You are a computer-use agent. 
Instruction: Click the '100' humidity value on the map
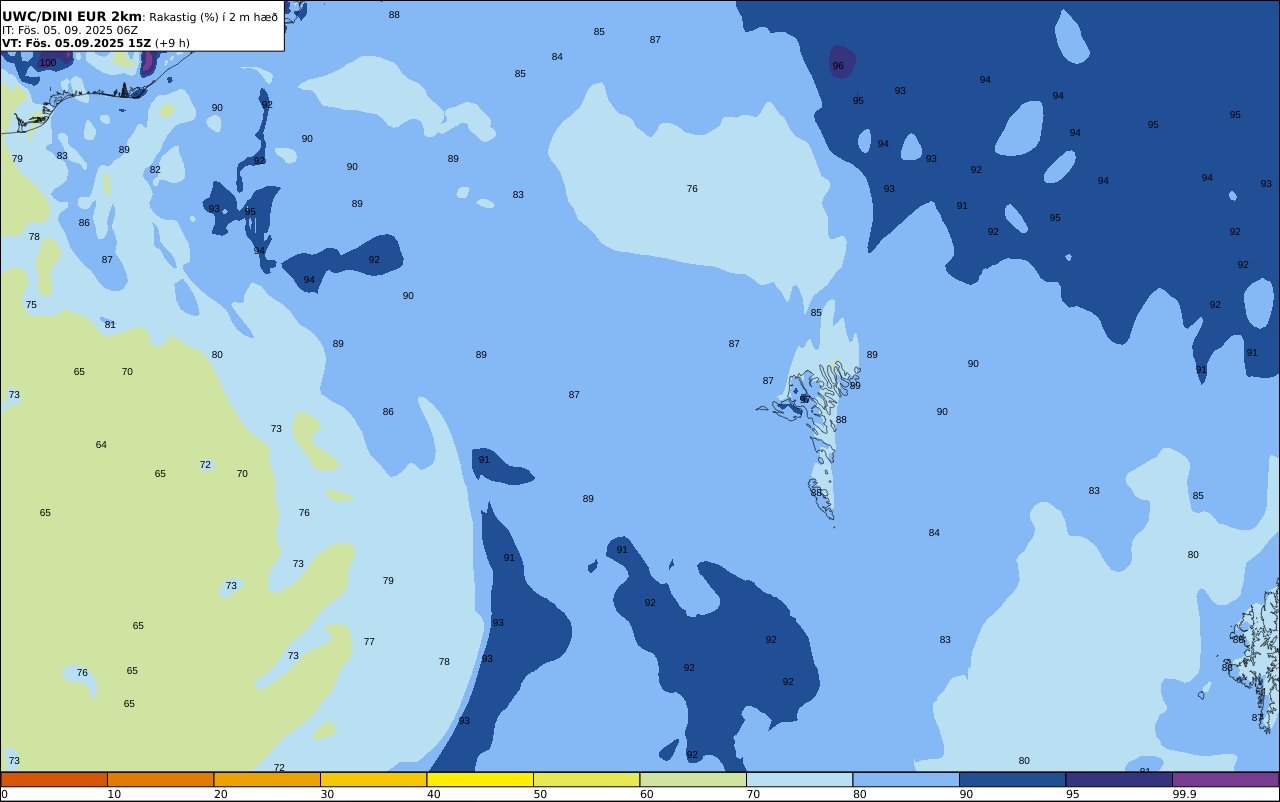(48, 63)
